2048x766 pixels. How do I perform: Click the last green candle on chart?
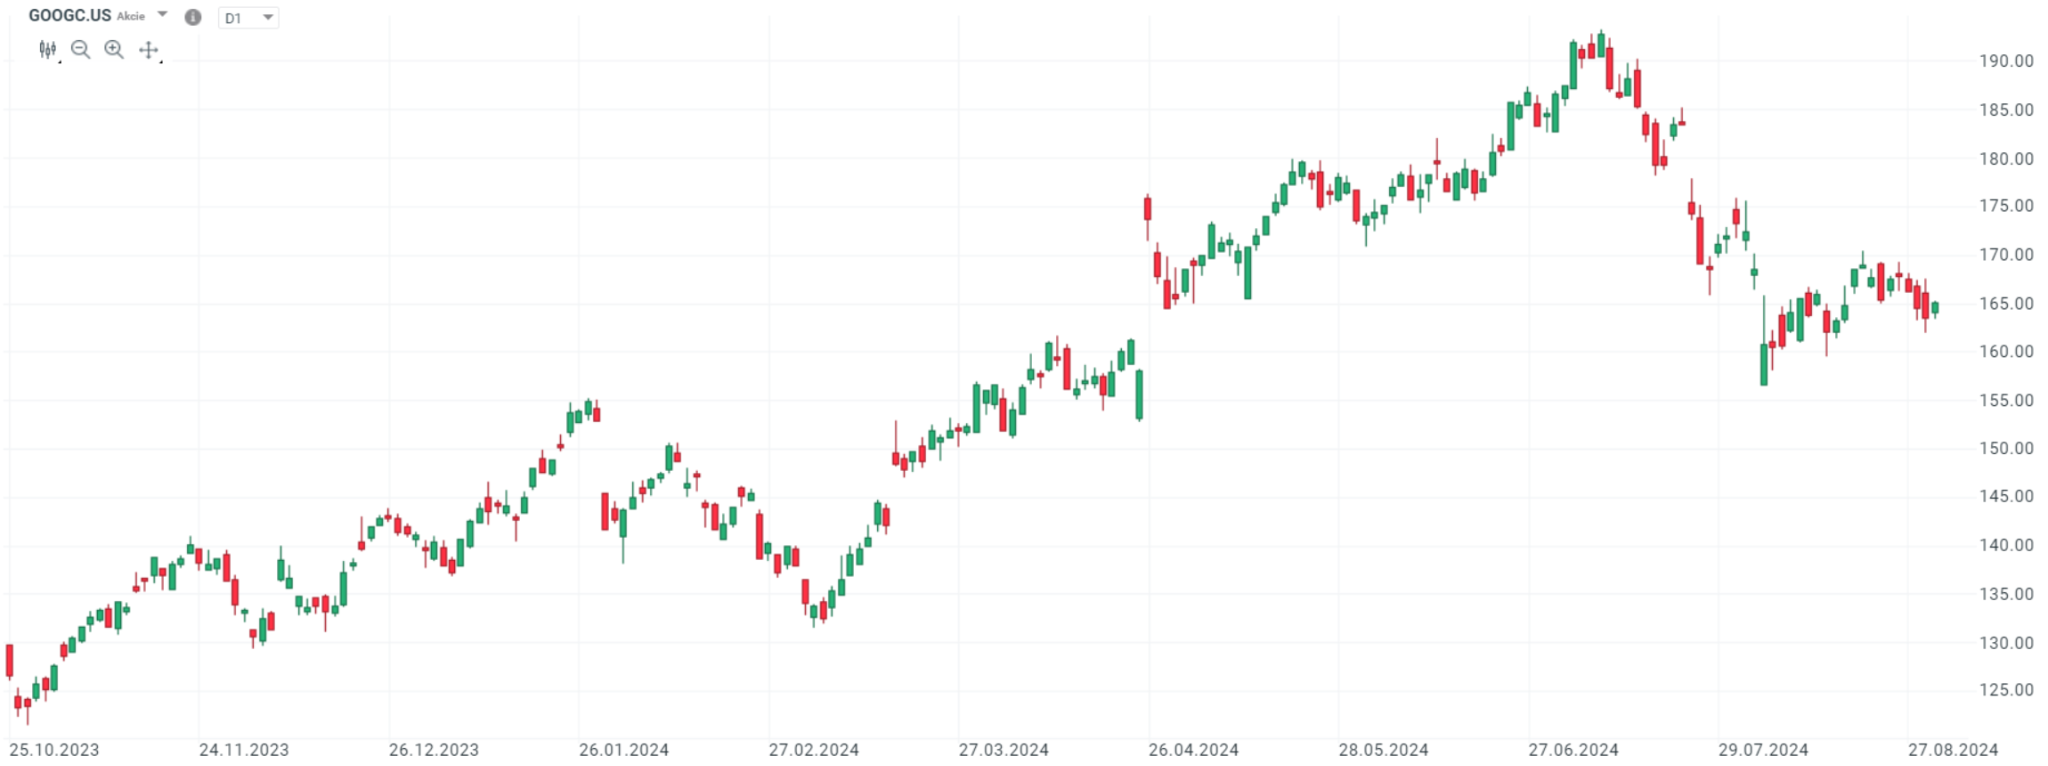point(1936,308)
